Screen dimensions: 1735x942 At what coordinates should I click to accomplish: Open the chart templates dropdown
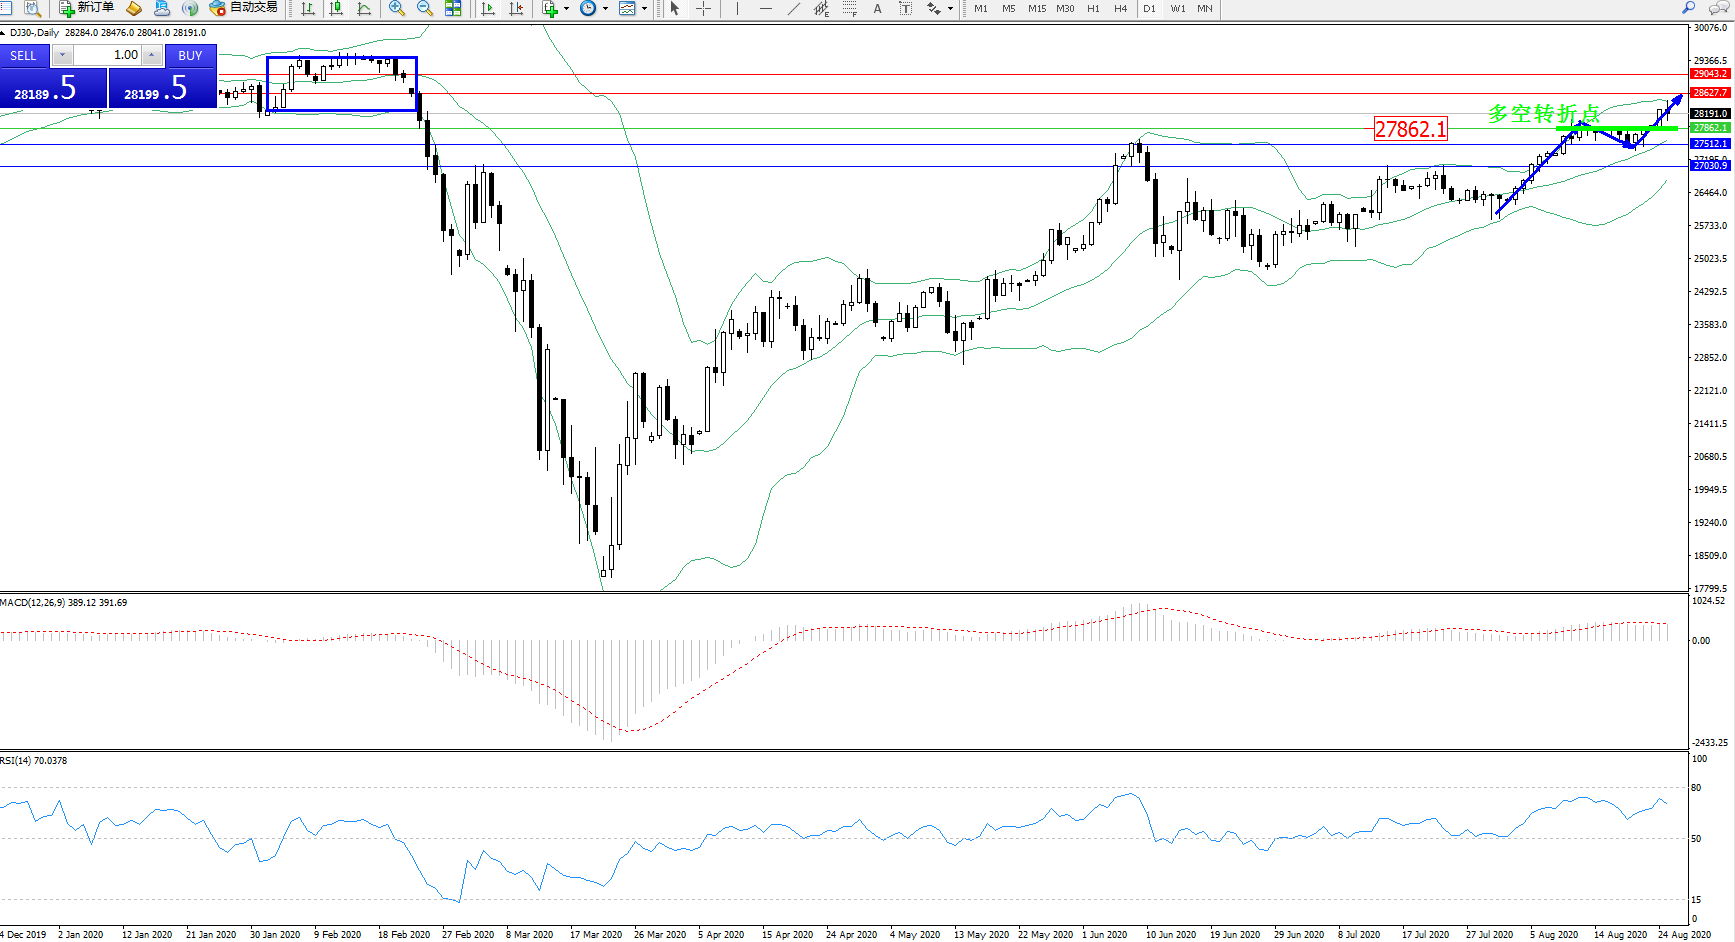click(x=644, y=9)
